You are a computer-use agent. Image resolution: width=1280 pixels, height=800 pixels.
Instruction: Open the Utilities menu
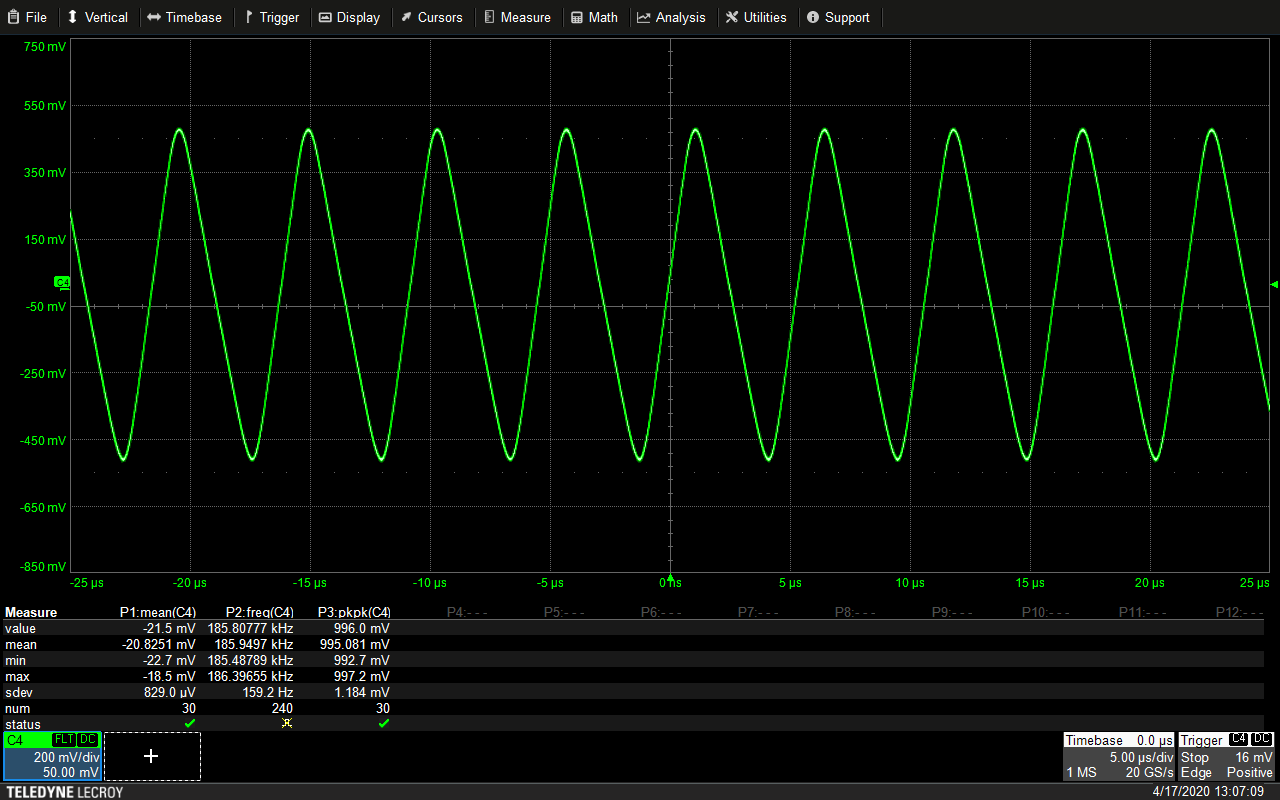point(756,17)
